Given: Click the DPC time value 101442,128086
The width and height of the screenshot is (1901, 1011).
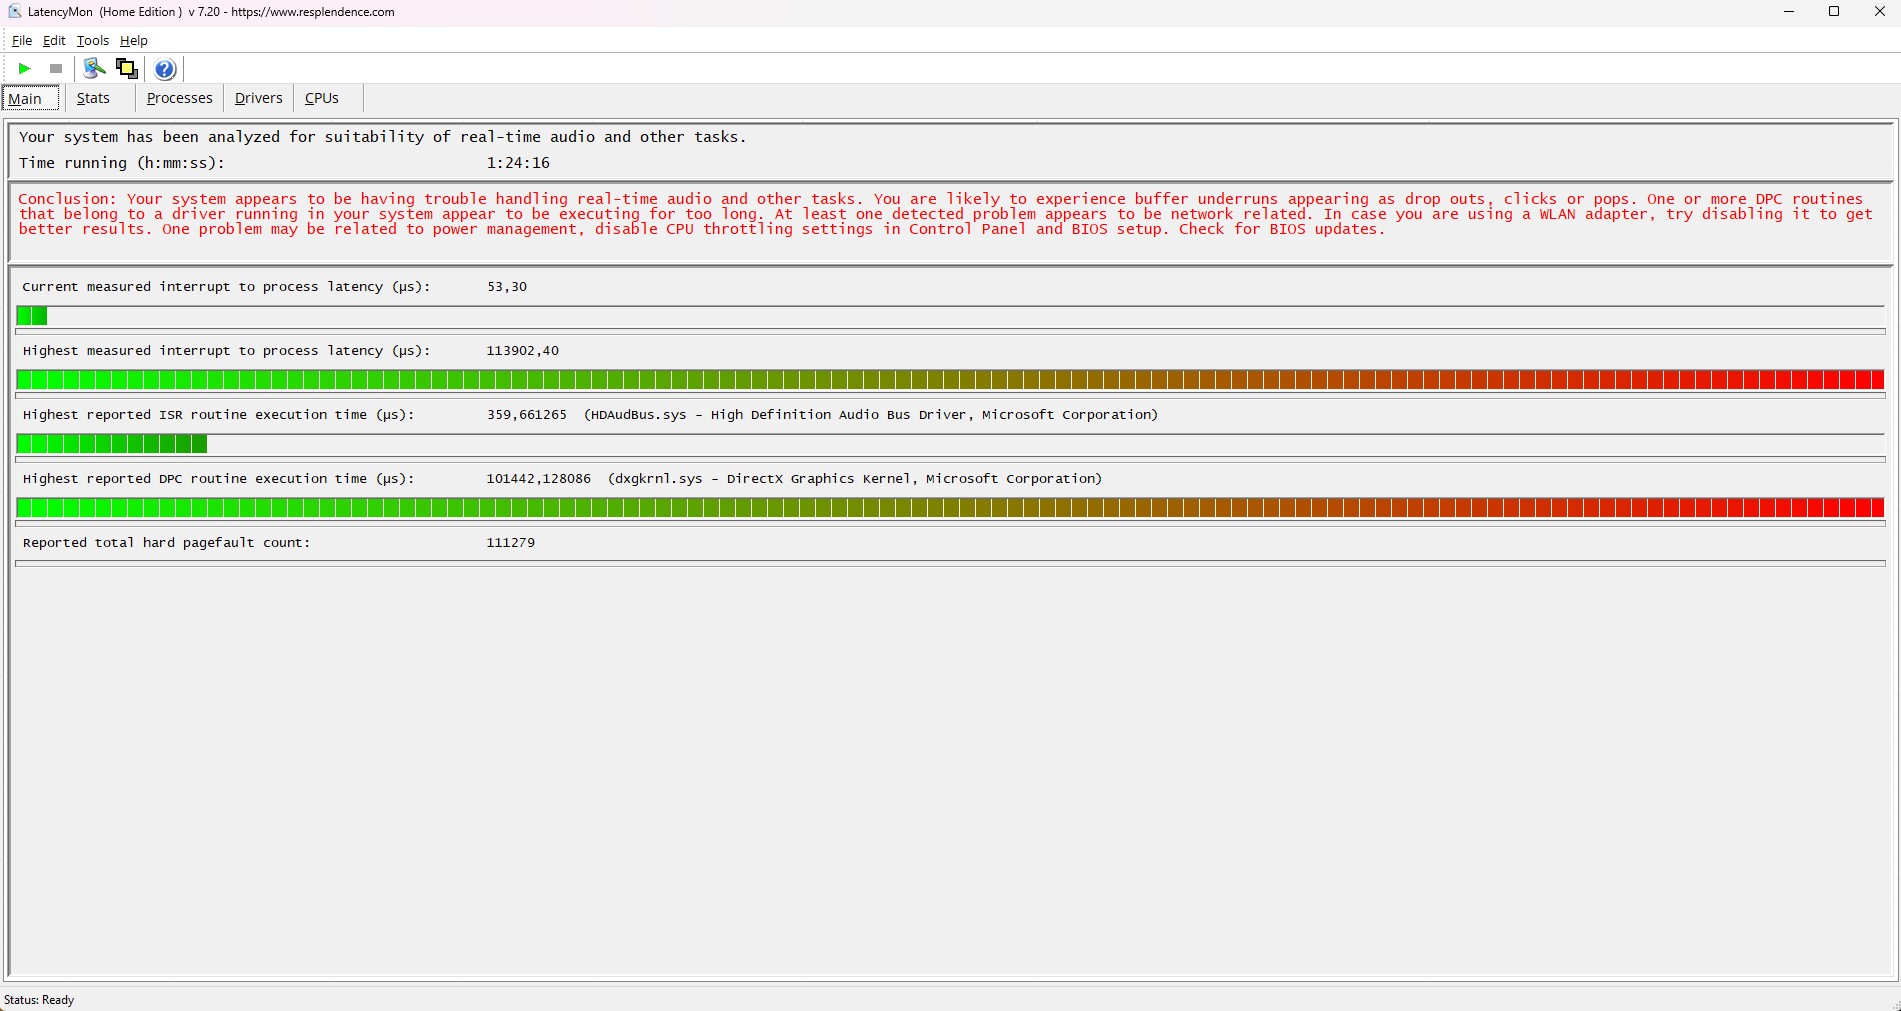Looking at the screenshot, I should [539, 479].
